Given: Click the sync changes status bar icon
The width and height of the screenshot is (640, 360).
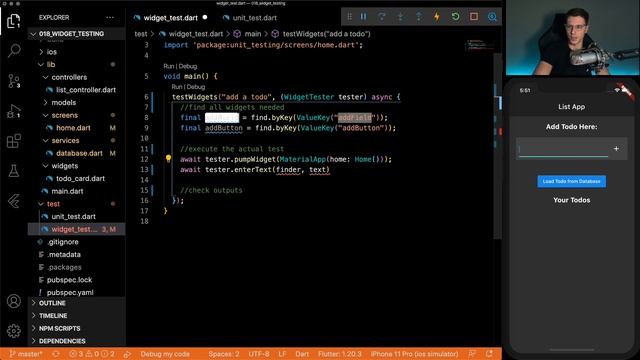Looking at the screenshot, I should coord(56,354).
